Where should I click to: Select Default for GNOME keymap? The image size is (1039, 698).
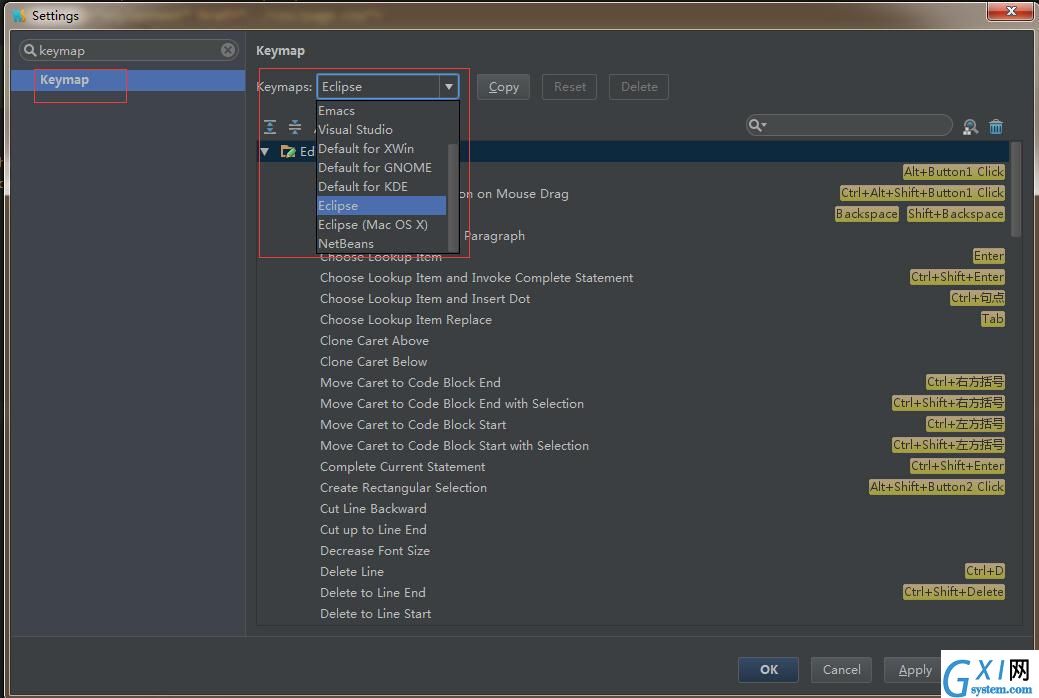(382, 168)
